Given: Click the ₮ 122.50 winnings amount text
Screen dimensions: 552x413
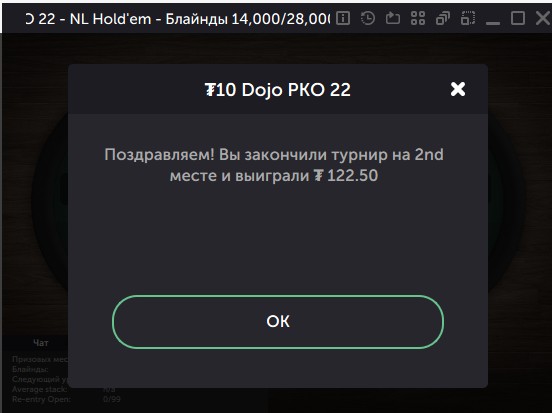Looking at the screenshot, I should coord(346,175).
